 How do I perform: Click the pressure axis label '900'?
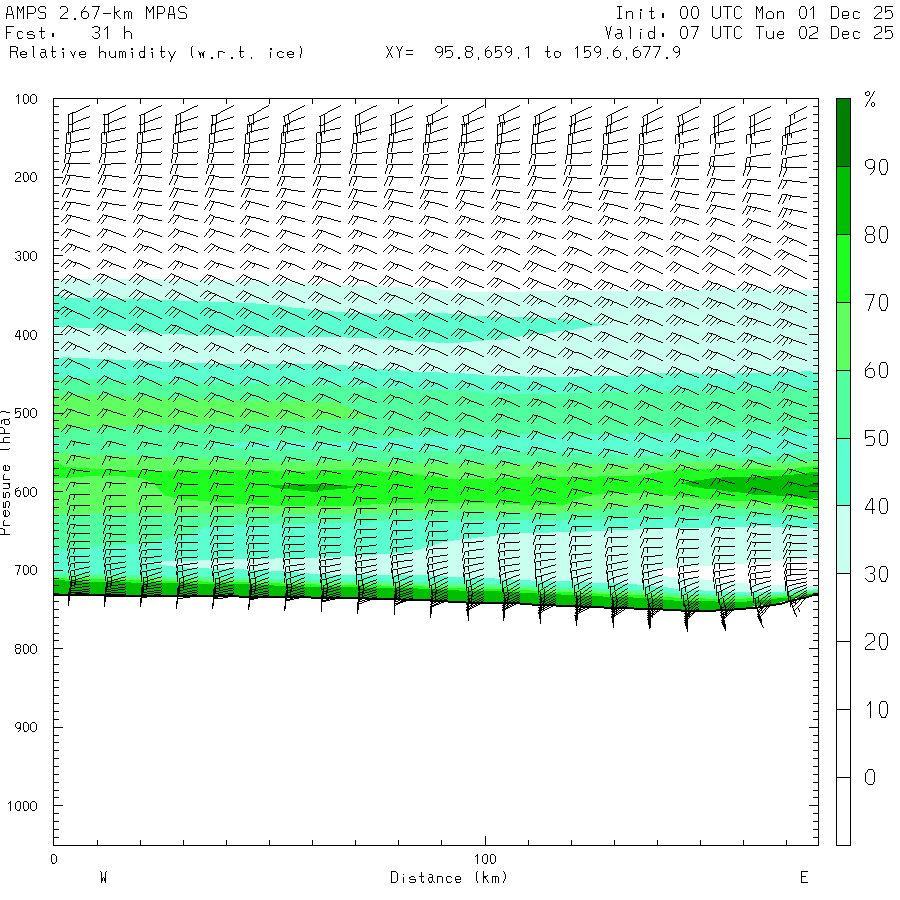tap(26, 727)
